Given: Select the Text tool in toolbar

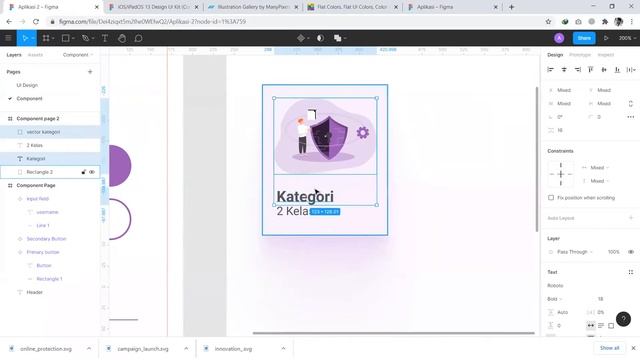Looking at the screenshot, I should [x=105, y=38].
